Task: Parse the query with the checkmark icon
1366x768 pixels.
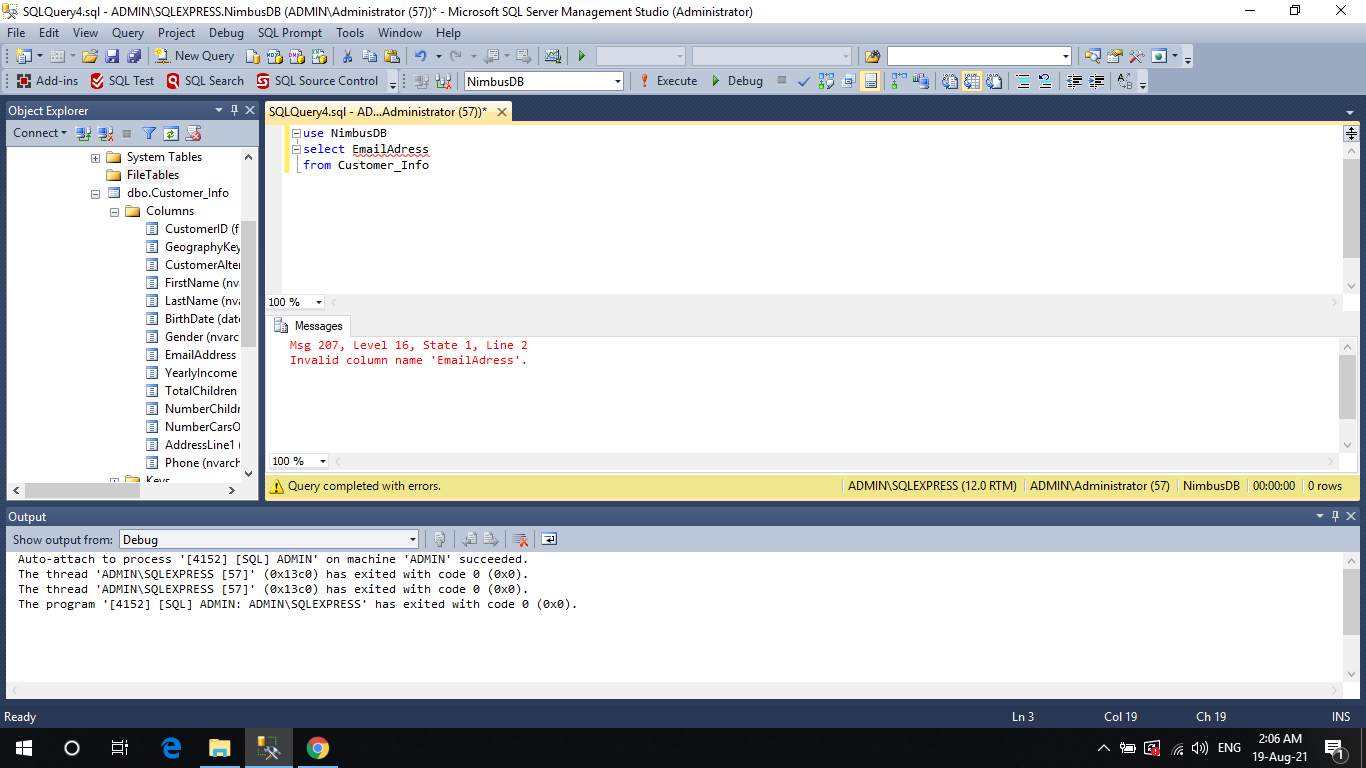Action: coord(804,81)
